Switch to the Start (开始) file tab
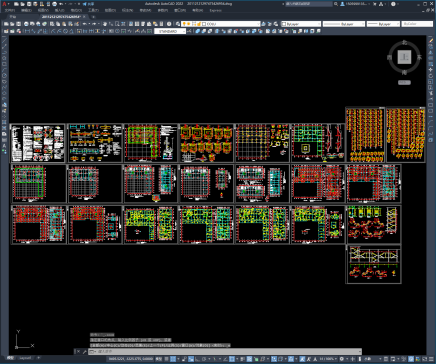Image resolution: width=436 pixels, height=364 pixels. (x=13, y=16)
